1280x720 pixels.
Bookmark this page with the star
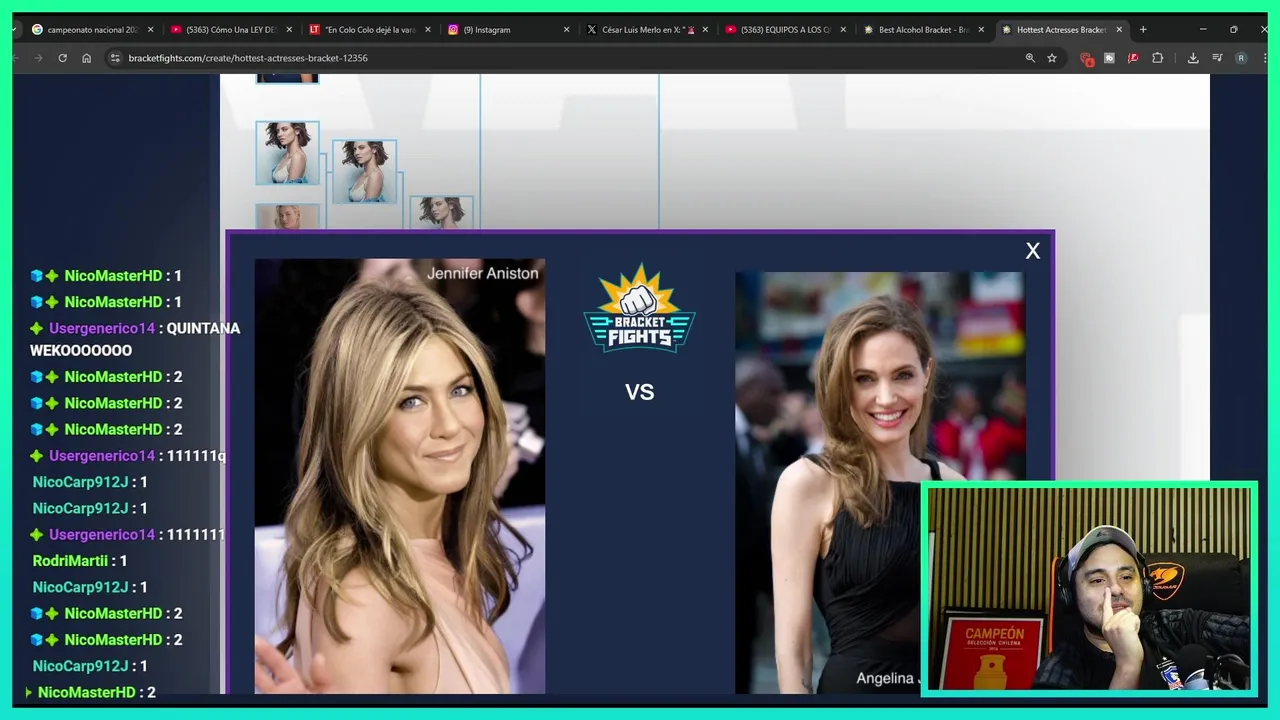[1052, 58]
